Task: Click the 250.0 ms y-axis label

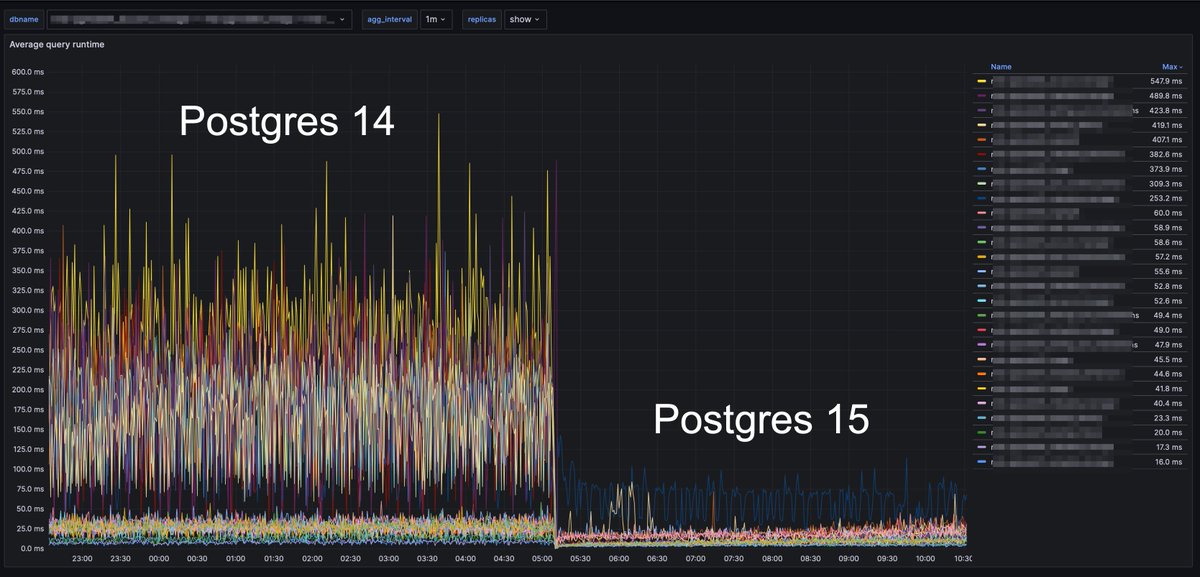Action: (26, 350)
